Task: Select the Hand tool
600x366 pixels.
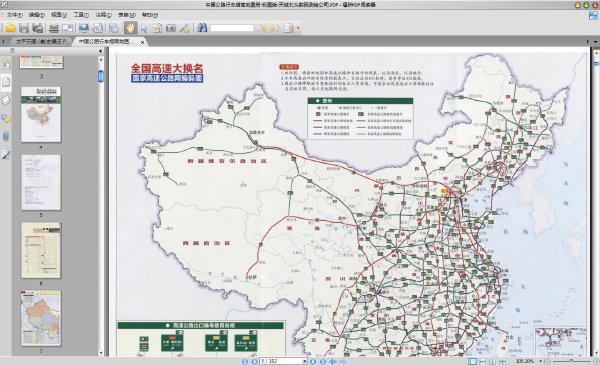Action: 130,28
